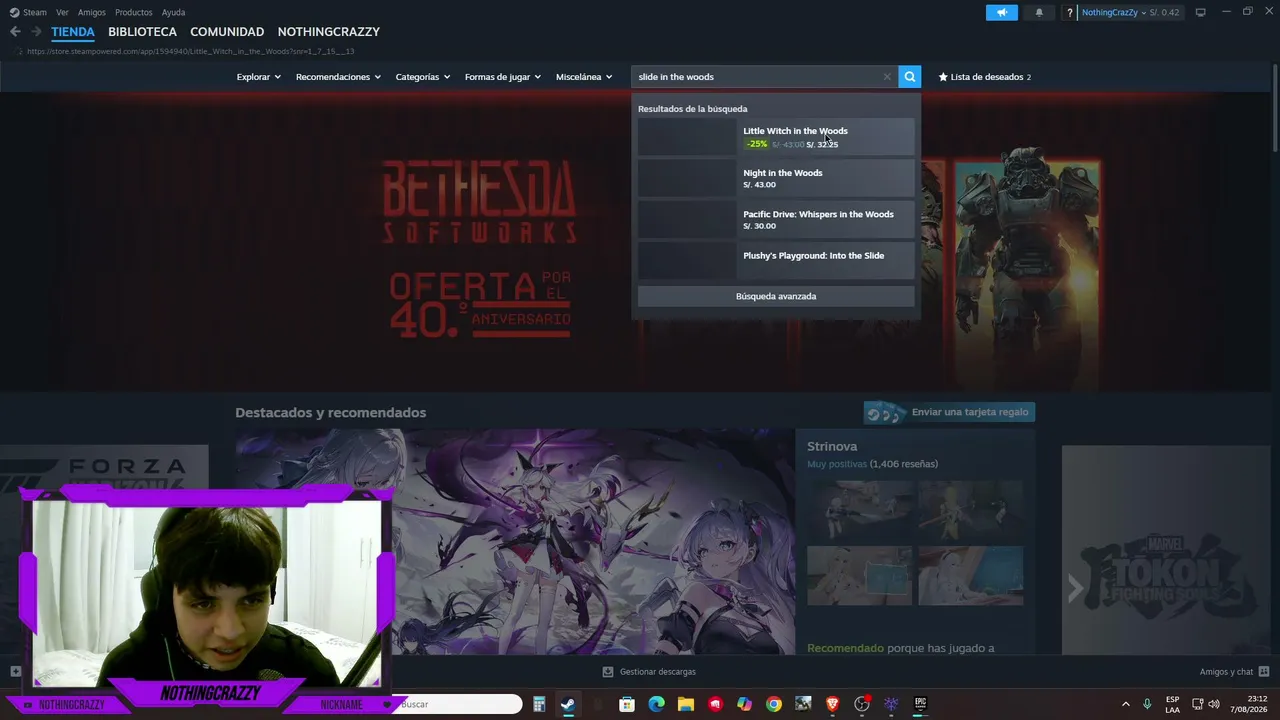Expand the Categorías dropdown
The width and height of the screenshot is (1280, 720).
[x=422, y=77]
